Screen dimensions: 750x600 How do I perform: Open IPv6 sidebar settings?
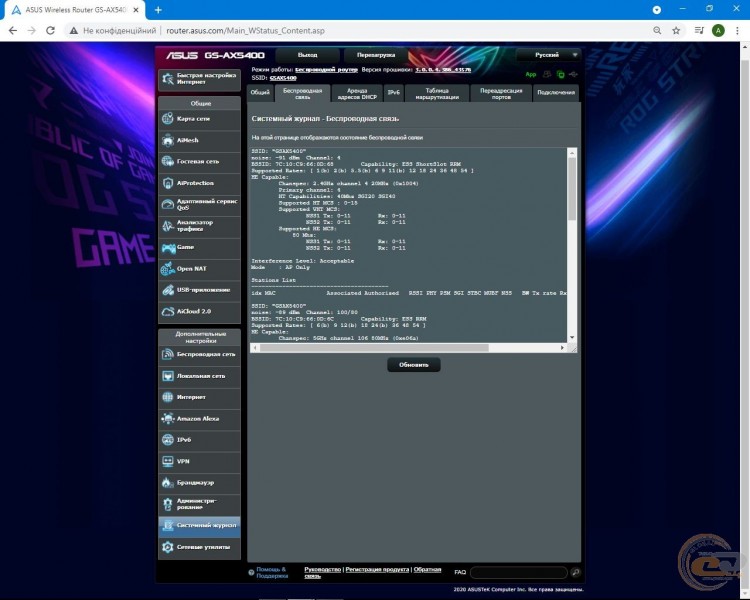[199, 440]
